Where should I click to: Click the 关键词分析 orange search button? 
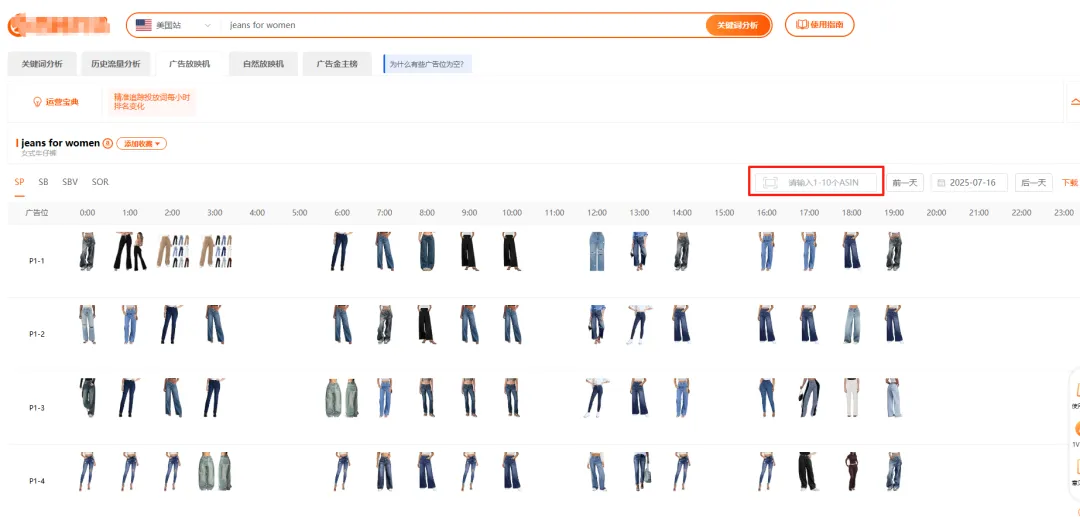pyautogui.click(x=738, y=25)
